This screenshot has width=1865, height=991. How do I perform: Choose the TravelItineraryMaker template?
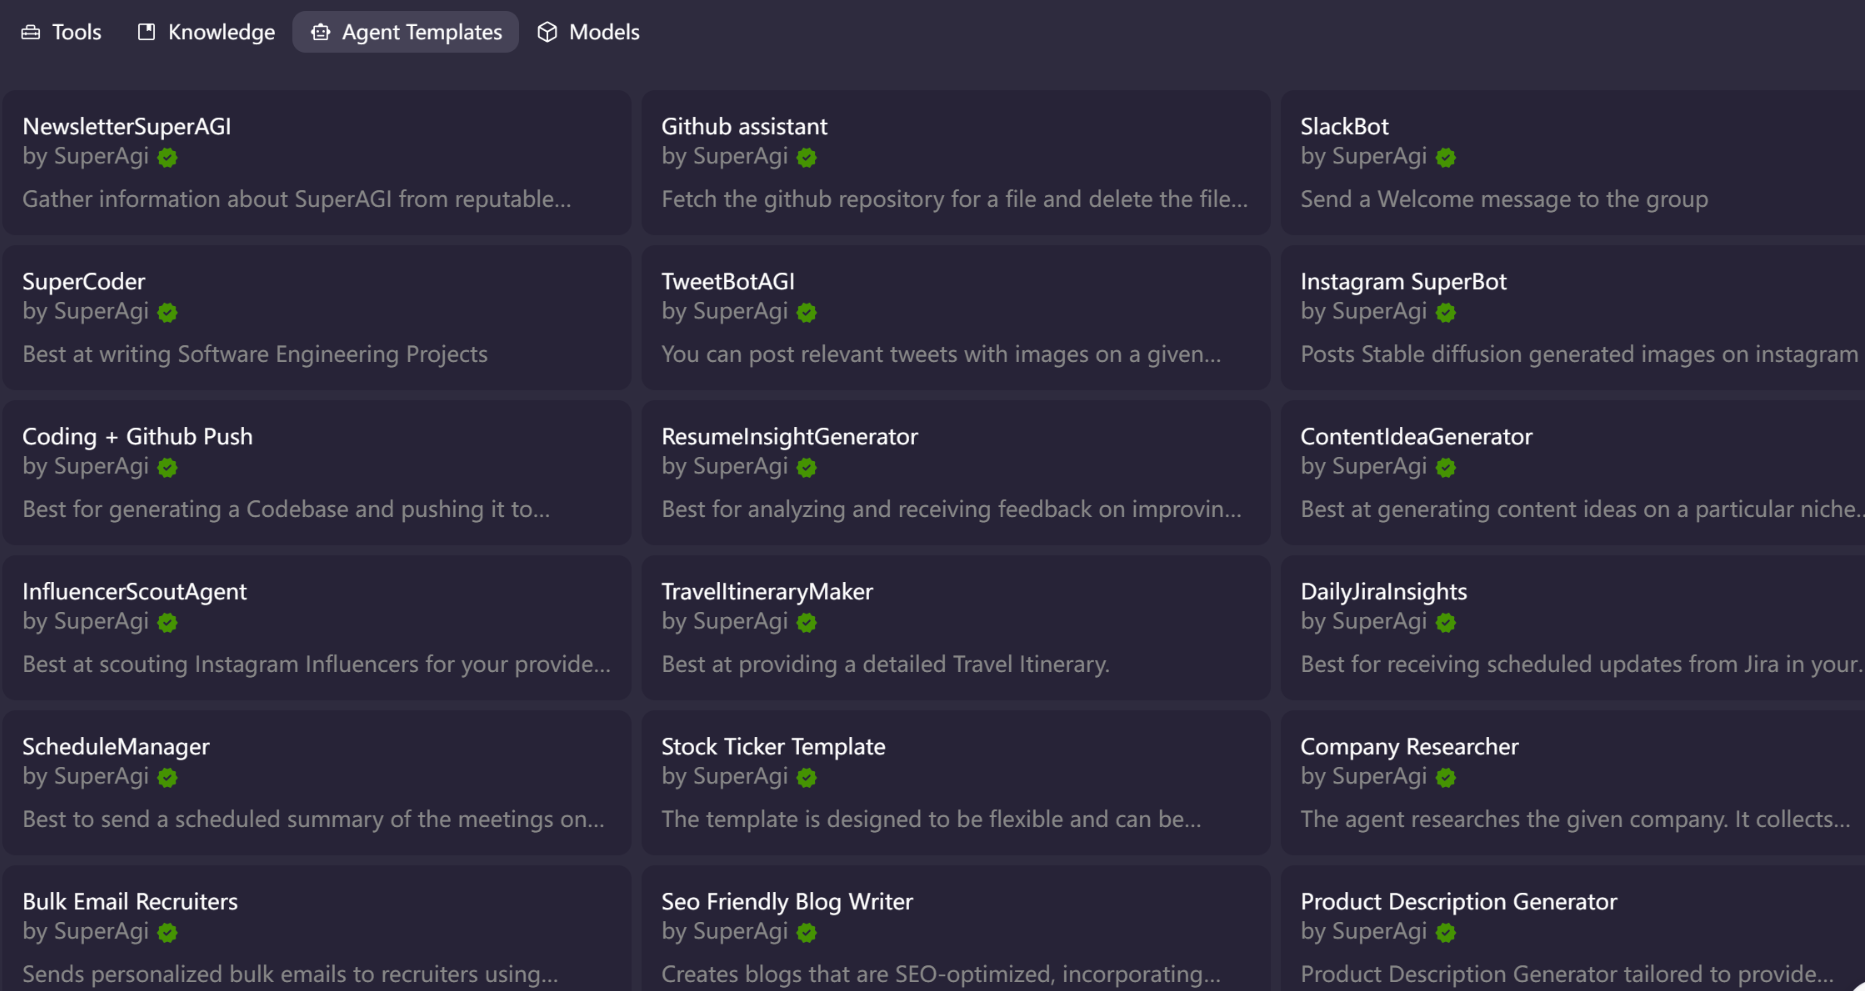pyautogui.click(x=955, y=628)
